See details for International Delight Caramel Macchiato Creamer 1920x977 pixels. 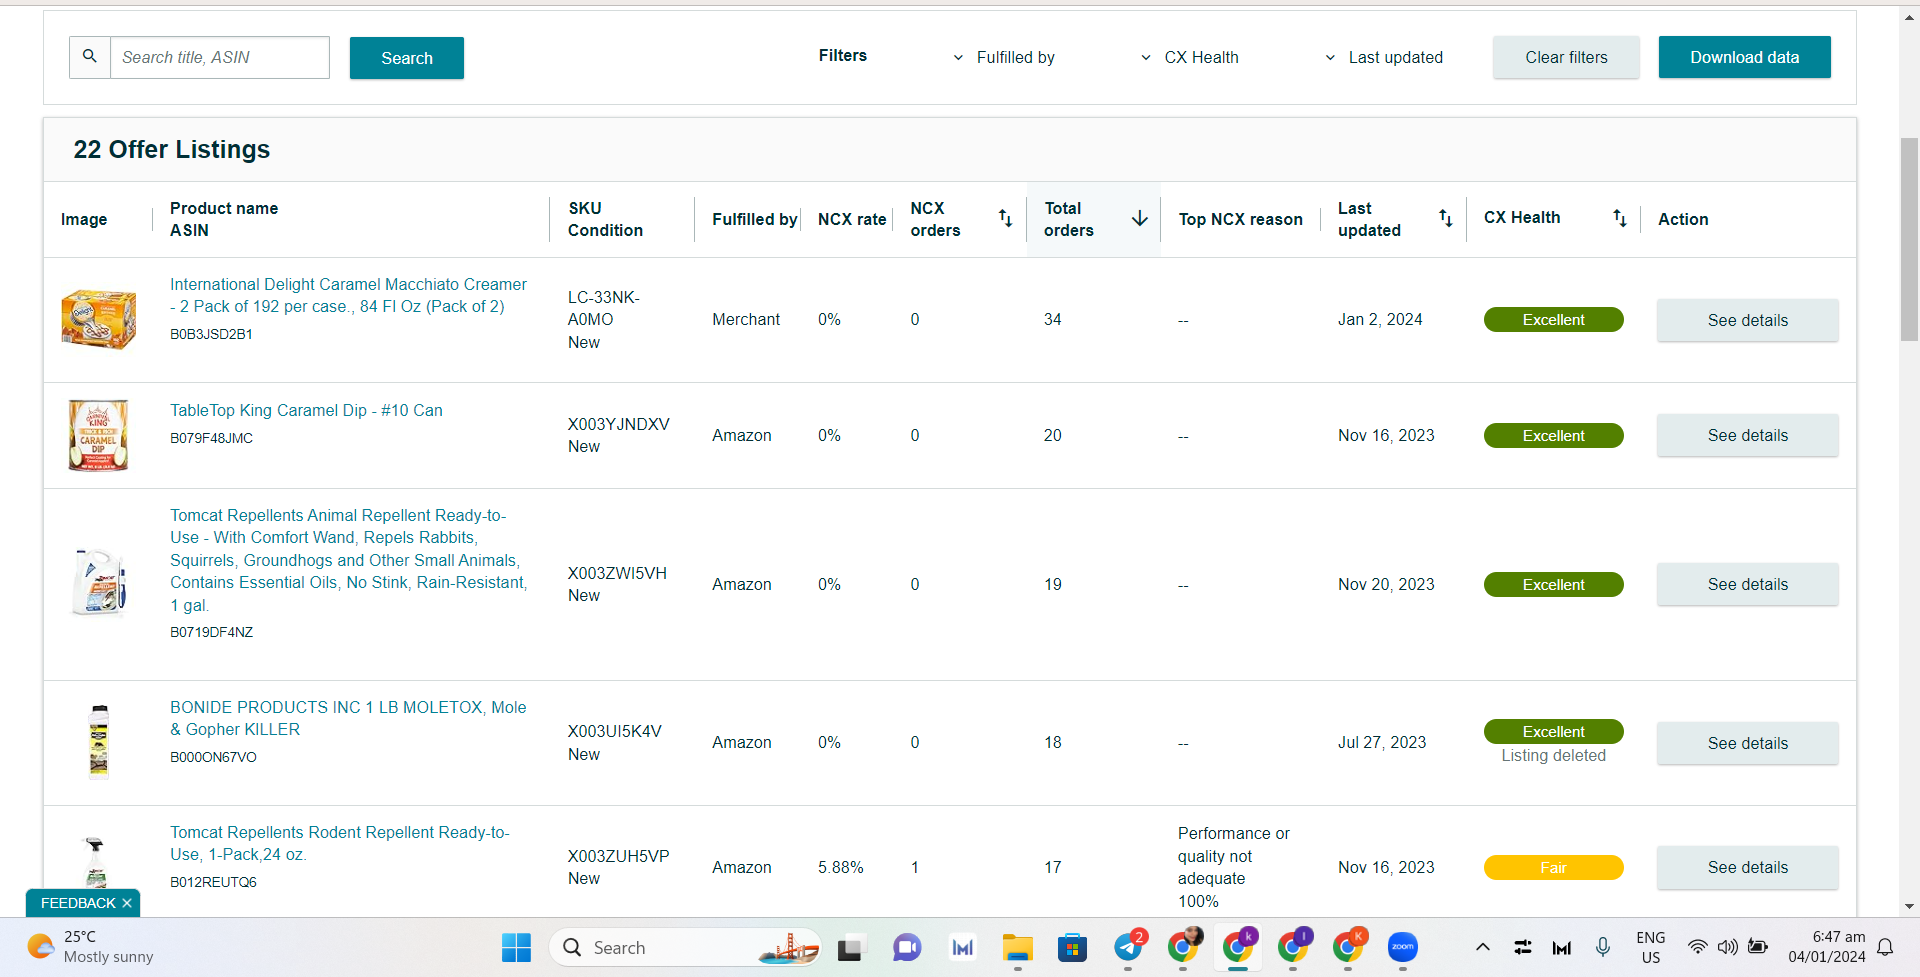[x=1748, y=320]
